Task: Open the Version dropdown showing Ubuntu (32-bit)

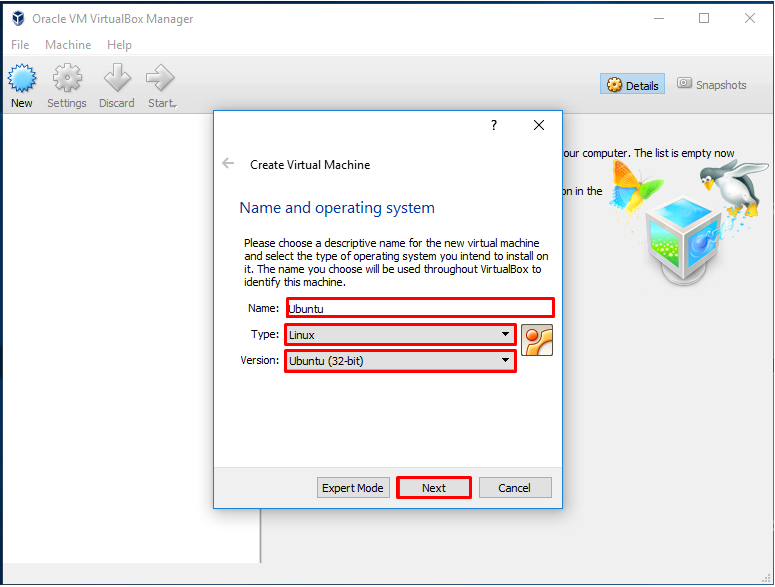Action: [x=400, y=361]
